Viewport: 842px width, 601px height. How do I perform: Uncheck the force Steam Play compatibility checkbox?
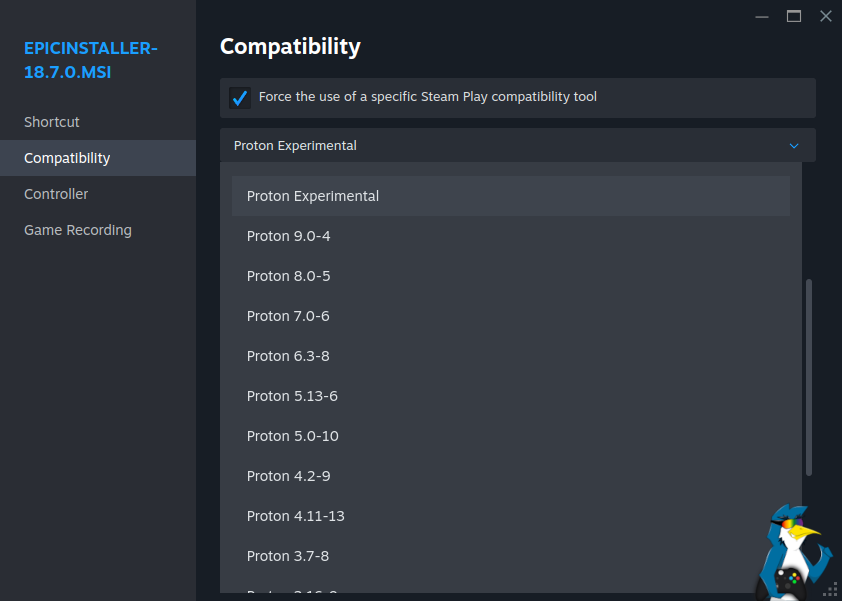240,98
